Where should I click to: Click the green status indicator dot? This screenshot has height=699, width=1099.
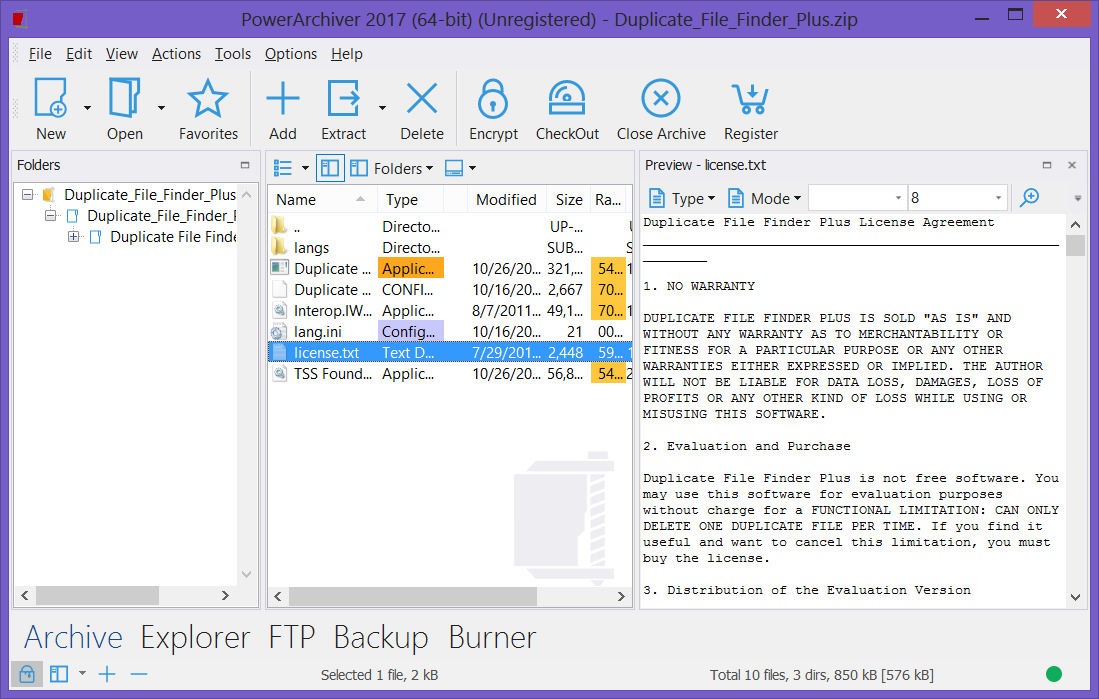pos(1053,674)
